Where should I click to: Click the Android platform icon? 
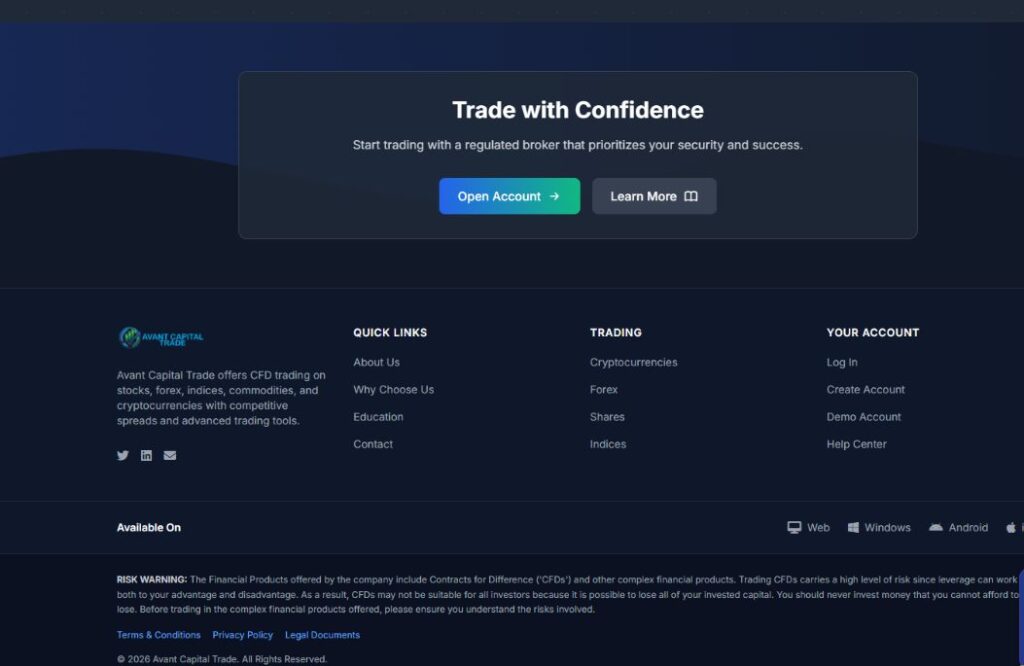click(x=936, y=527)
